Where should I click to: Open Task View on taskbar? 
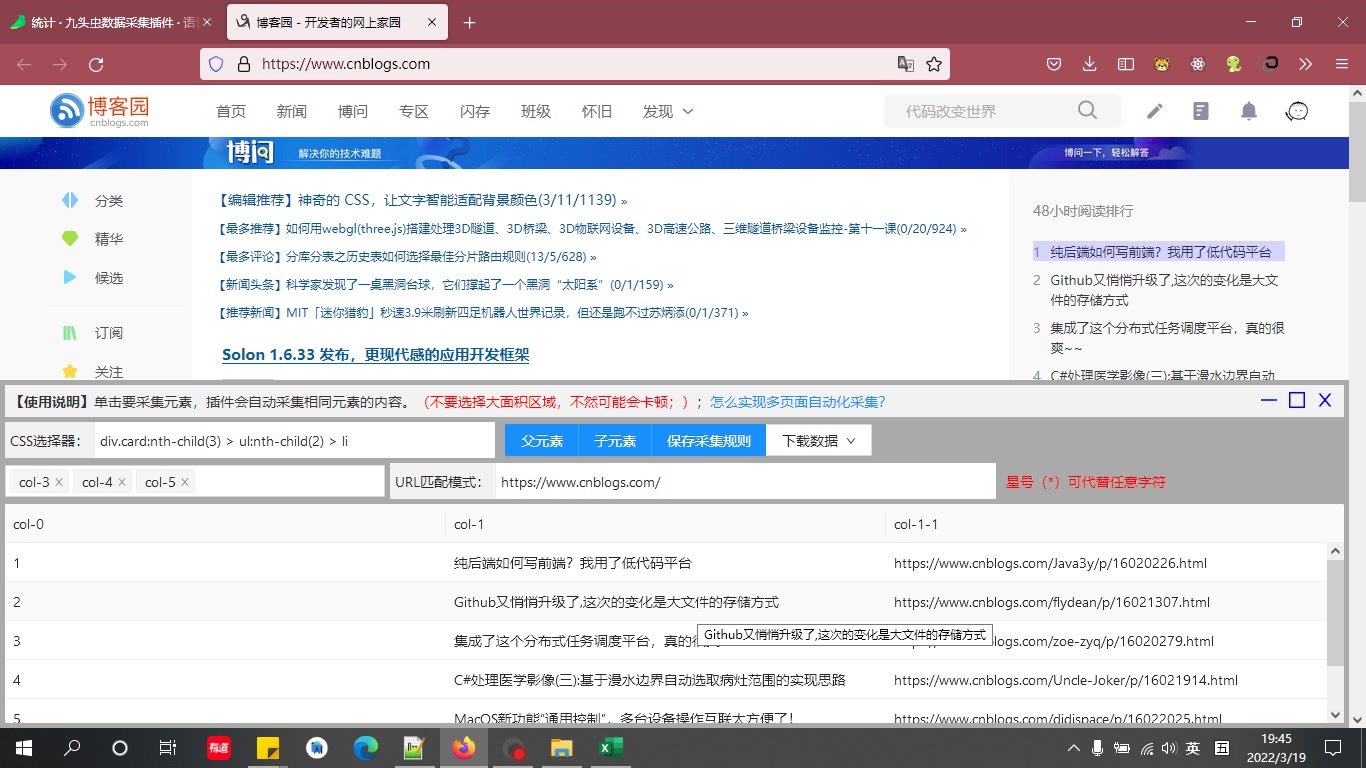pyautogui.click(x=168, y=748)
